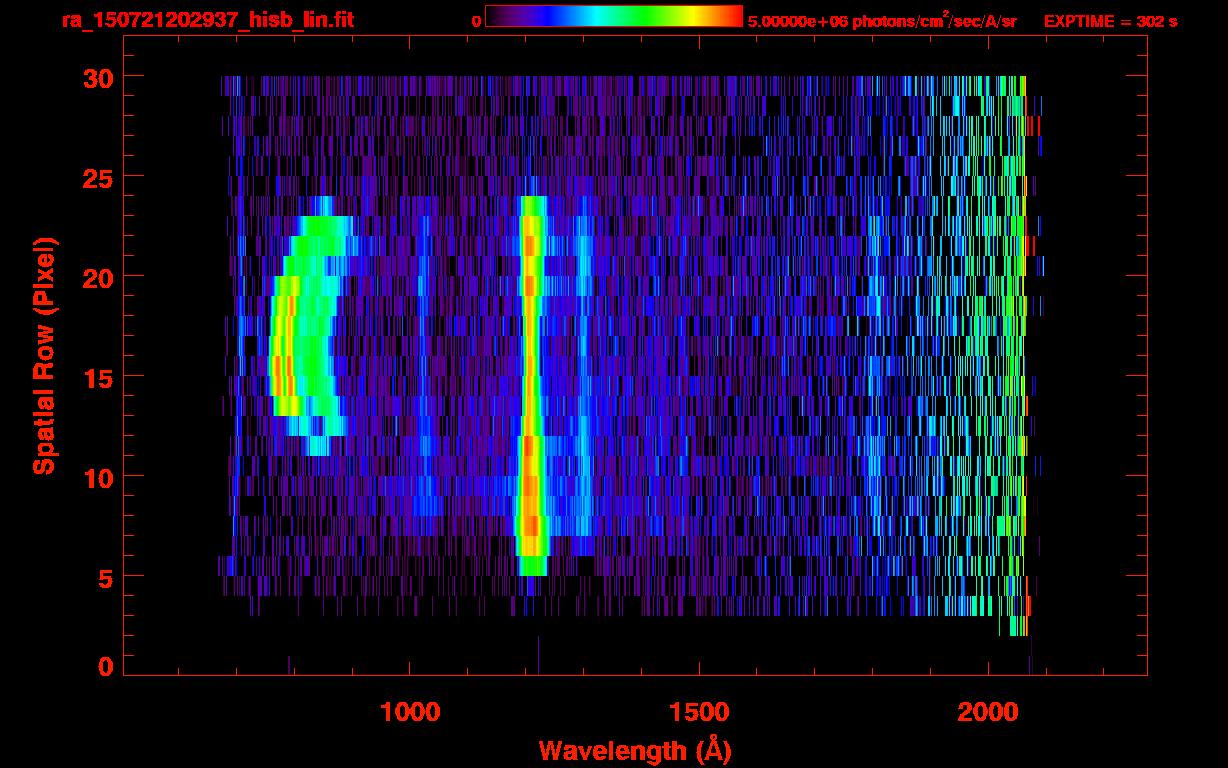
Task: Click the 5.00000e+06 photons unit label
Action: pos(882,20)
